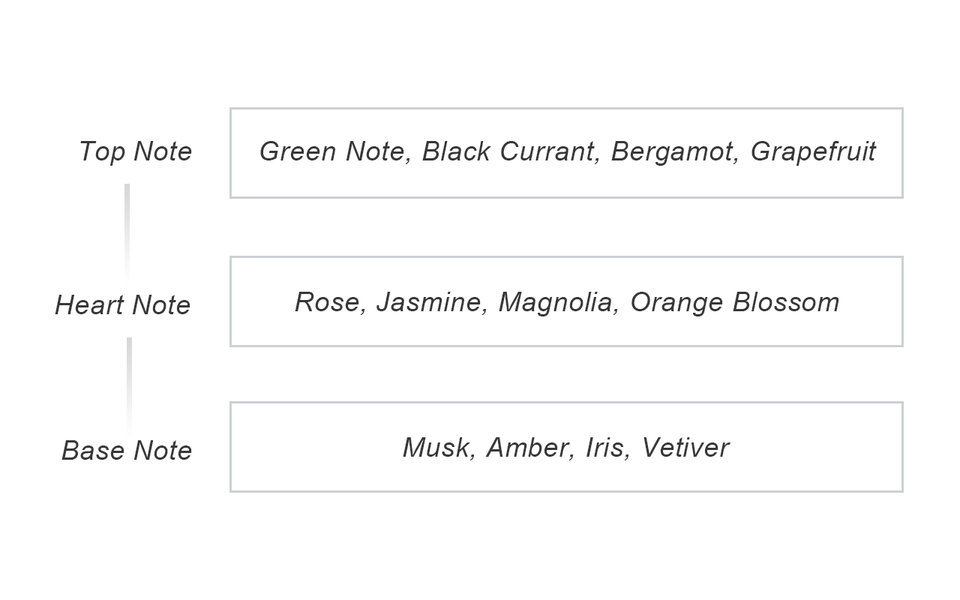
Task: Click the word Bergamot
Action: [672, 152]
